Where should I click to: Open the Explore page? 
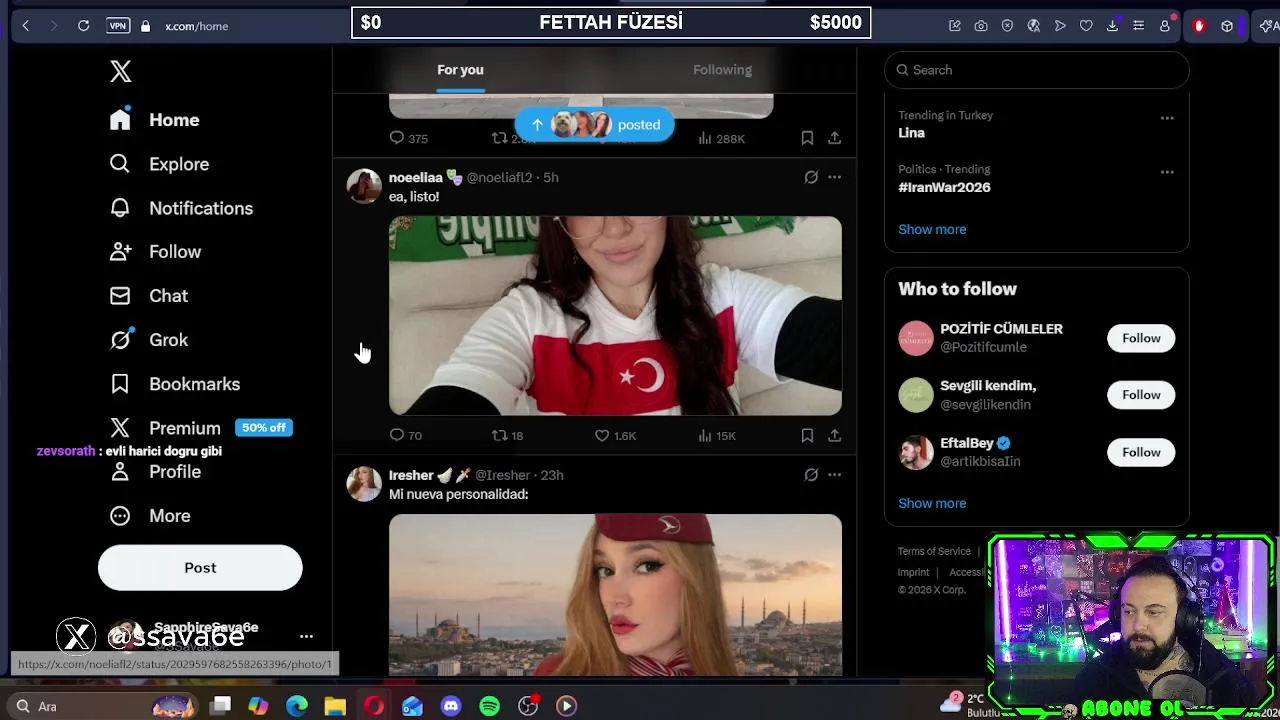pos(159,164)
